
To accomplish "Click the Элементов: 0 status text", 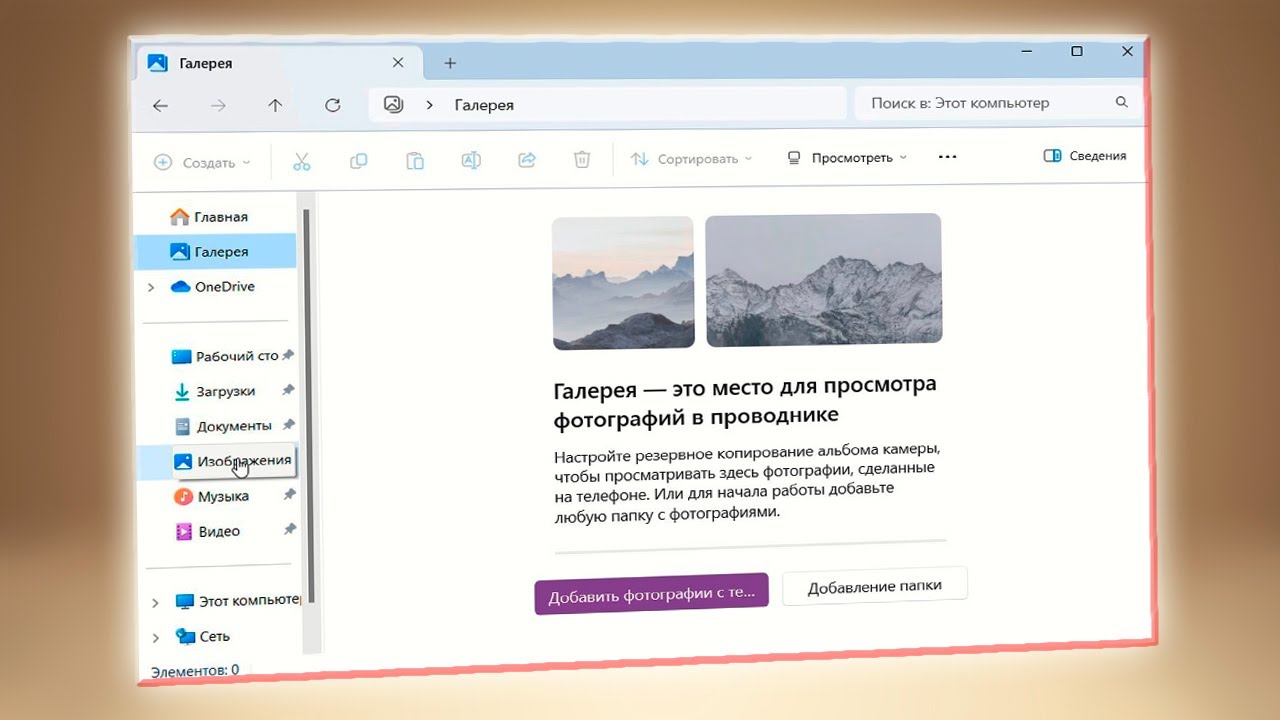I will pos(195,670).
